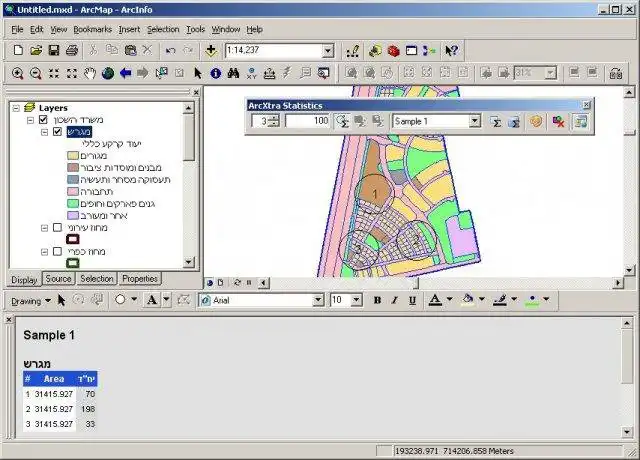Switch to the Source tab
The image size is (640, 460).
(x=58, y=279)
